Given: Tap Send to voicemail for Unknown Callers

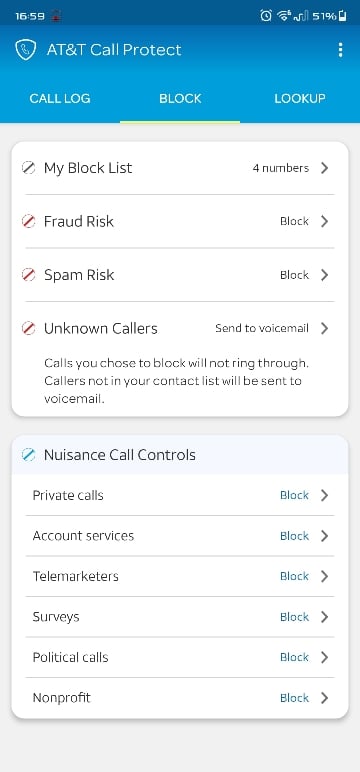Looking at the screenshot, I should [x=262, y=328].
